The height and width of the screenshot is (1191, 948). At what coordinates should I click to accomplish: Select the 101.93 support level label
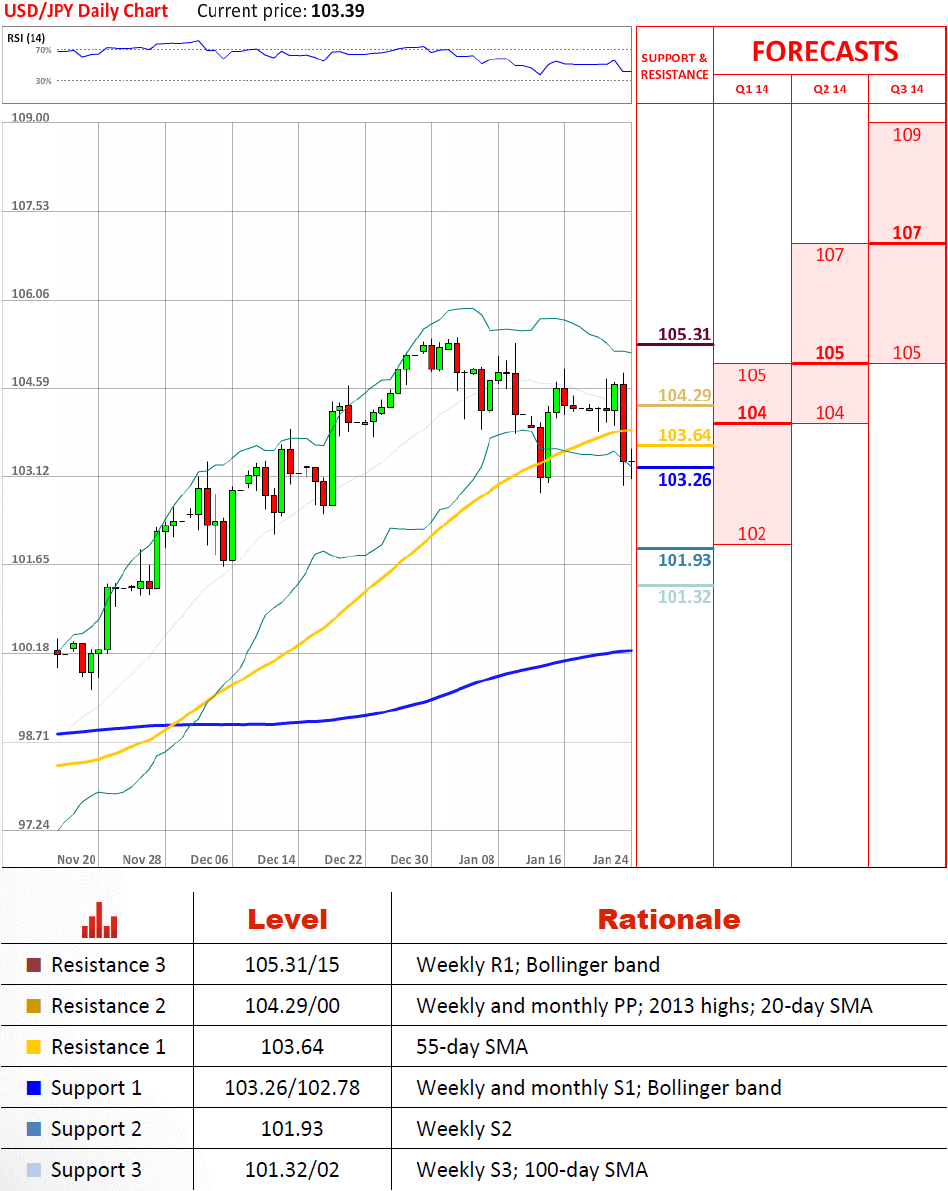pos(684,560)
